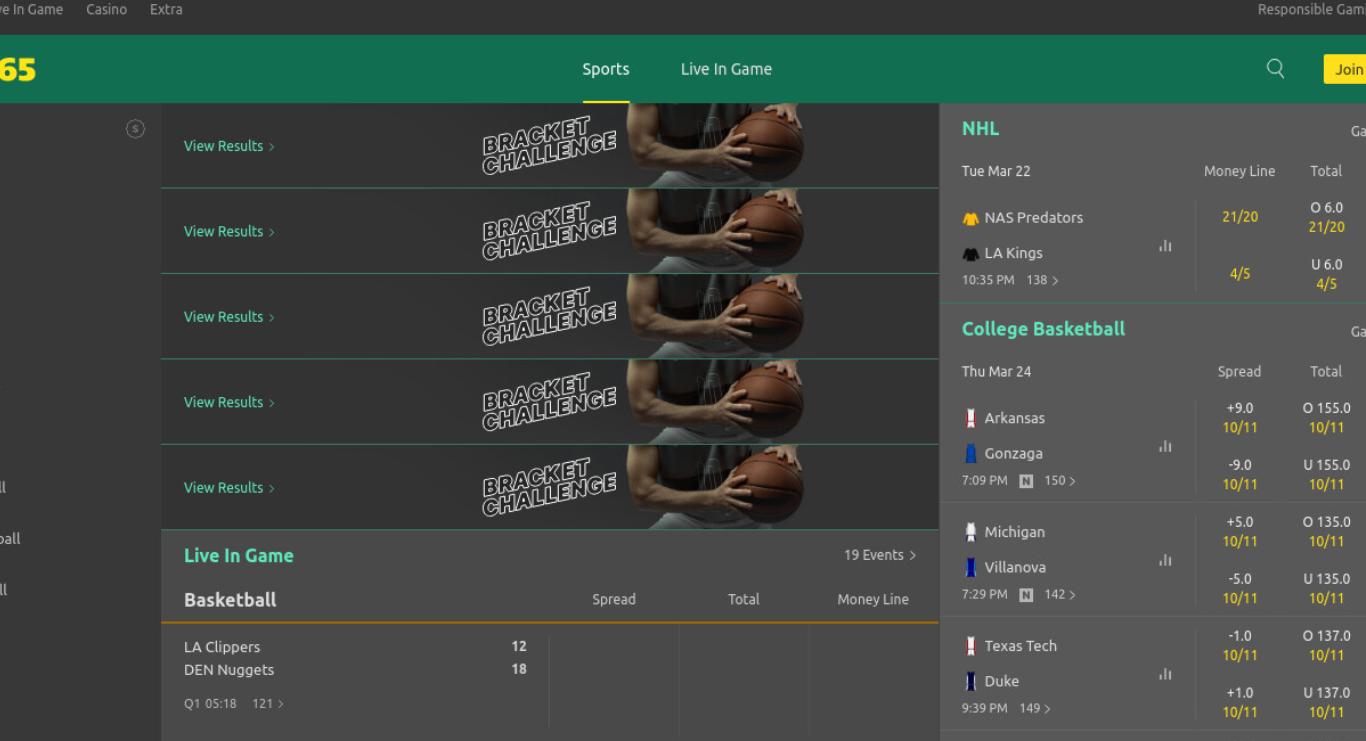
Task: Select Under 137.0 total
Action: (1326, 703)
